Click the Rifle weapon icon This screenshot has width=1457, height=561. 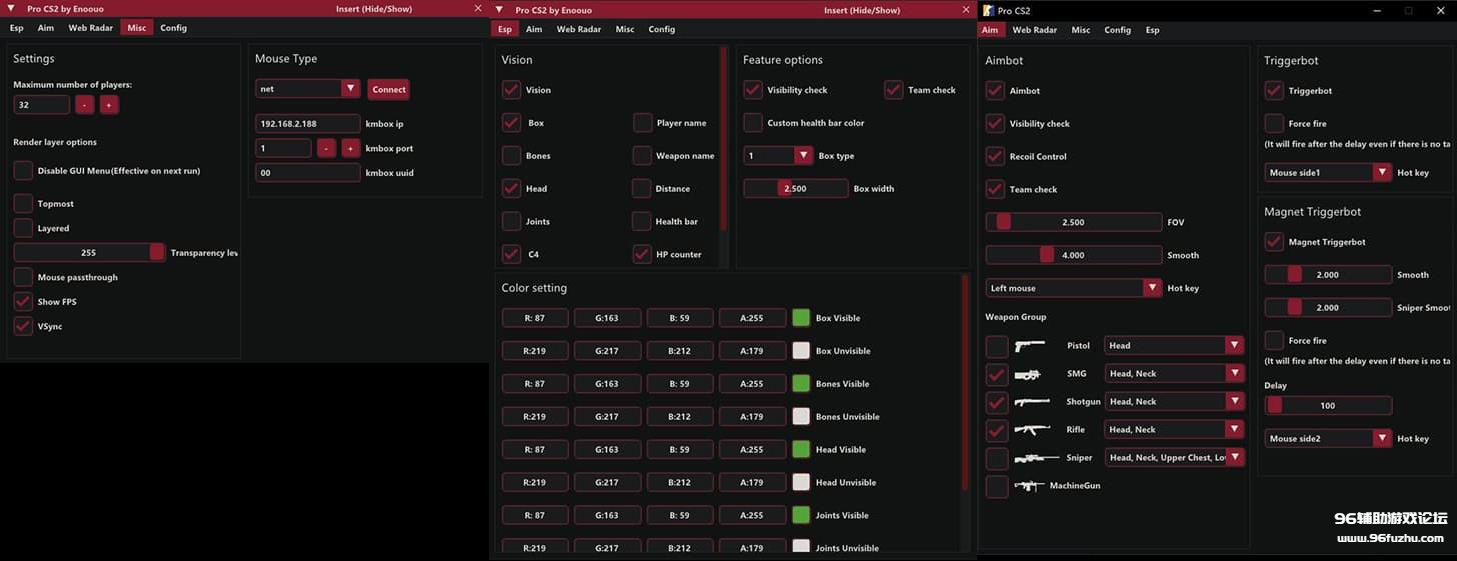click(1031, 430)
